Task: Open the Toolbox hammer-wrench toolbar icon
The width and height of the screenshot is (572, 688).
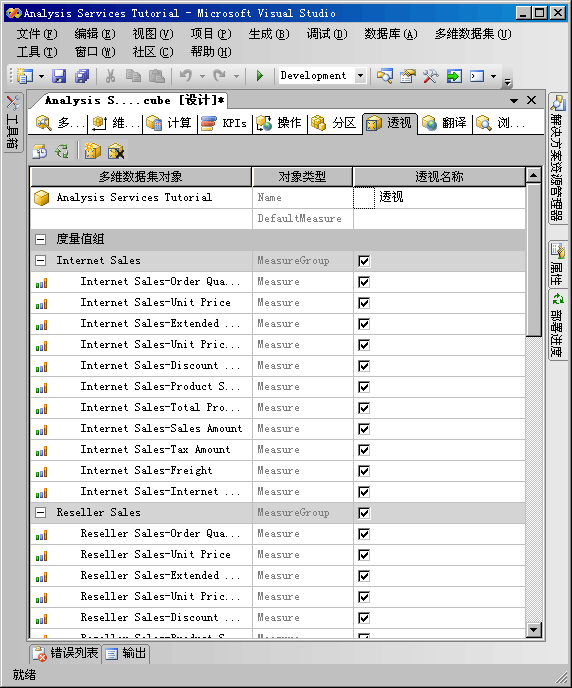Action: pos(431,76)
